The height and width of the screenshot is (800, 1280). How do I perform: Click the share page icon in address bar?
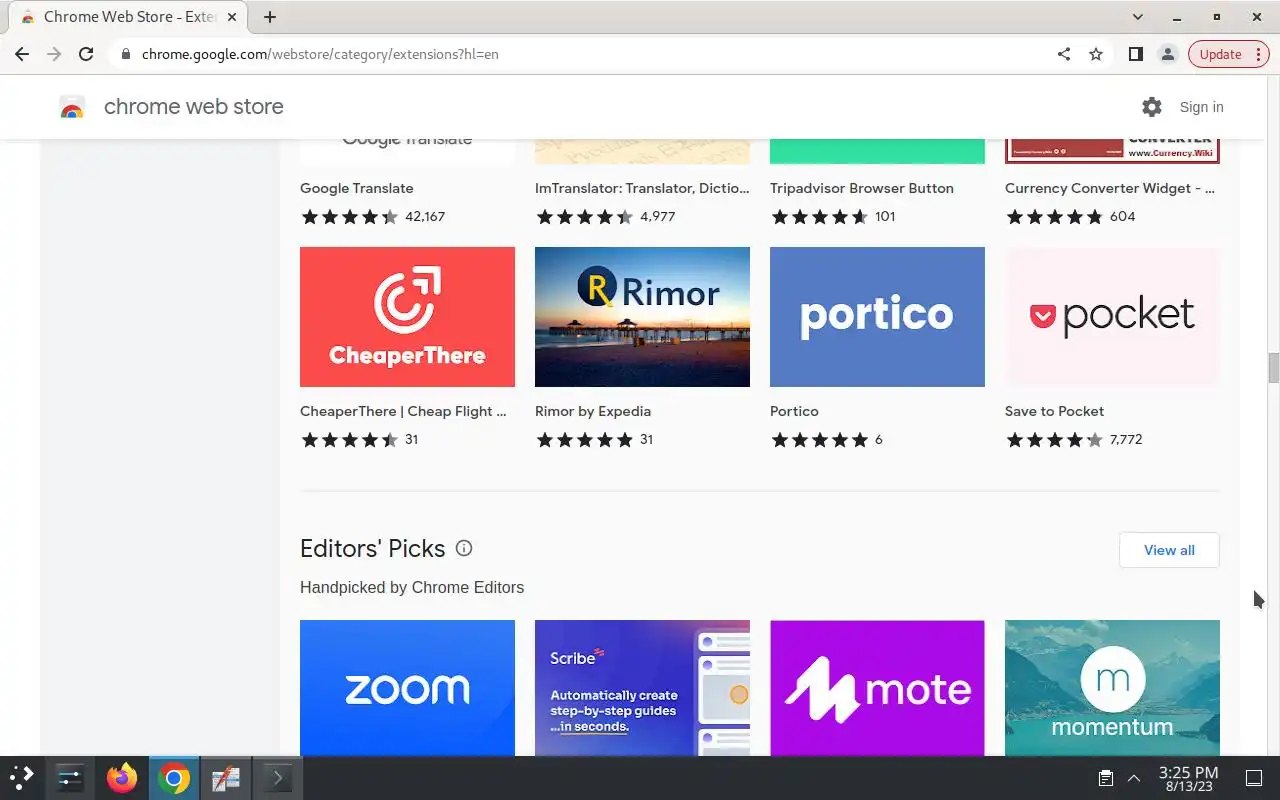click(1064, 54)
